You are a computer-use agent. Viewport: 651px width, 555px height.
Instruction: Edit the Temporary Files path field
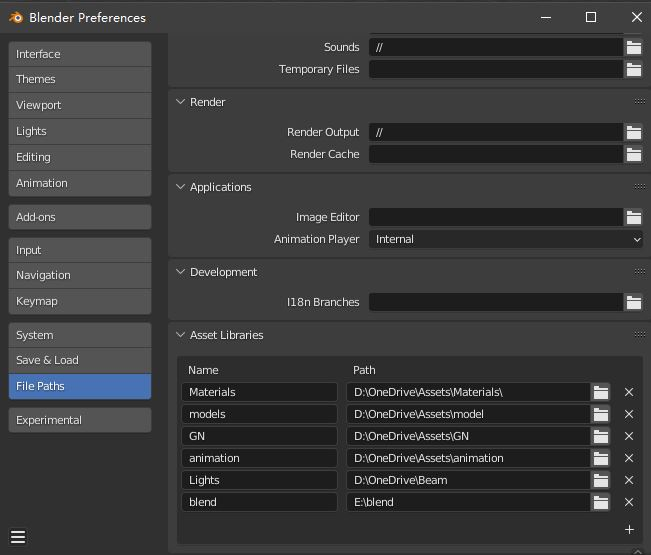[x=496, y=69]
